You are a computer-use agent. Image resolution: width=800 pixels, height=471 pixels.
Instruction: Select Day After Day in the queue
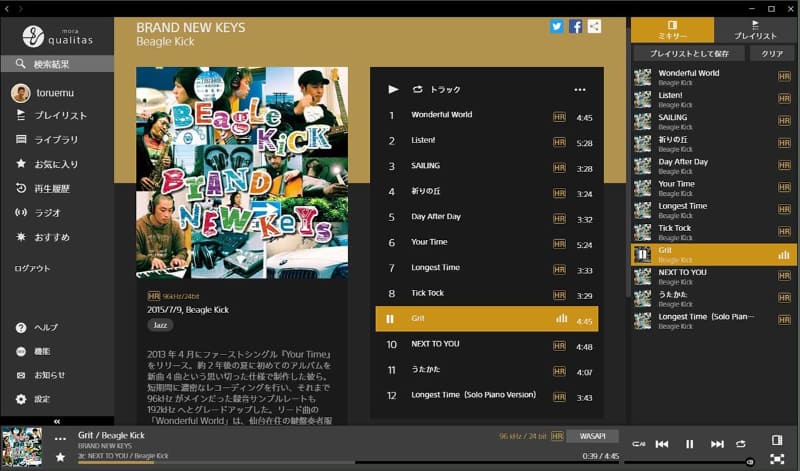(x=713, y=166)
